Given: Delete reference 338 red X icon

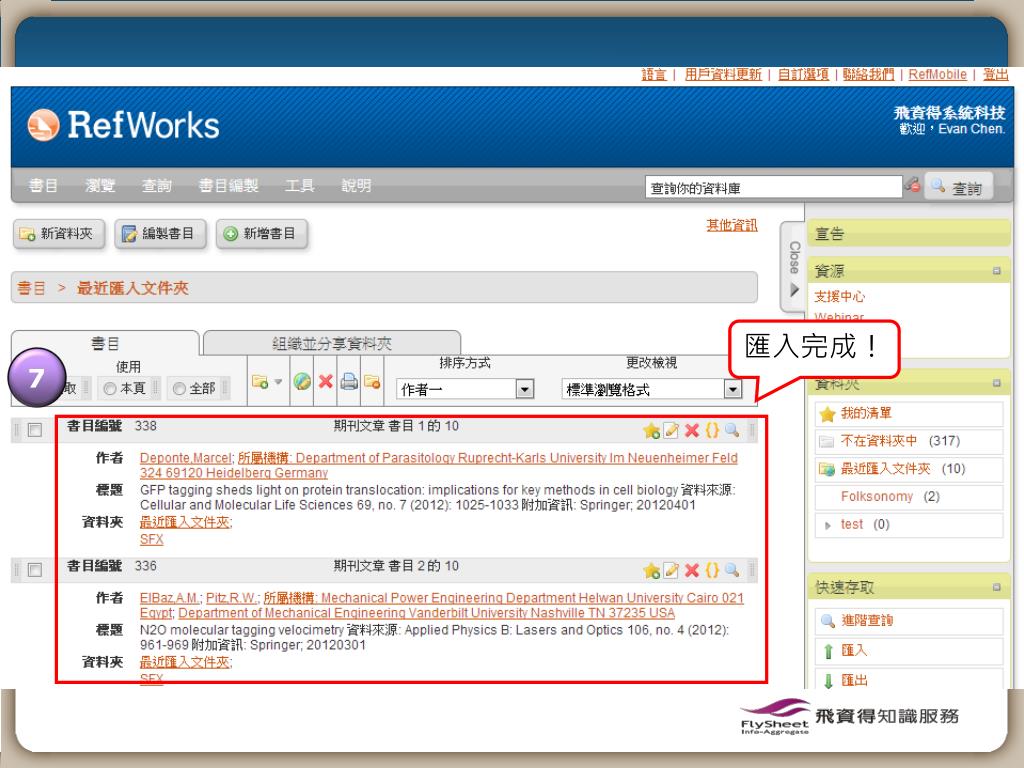Looking at the screenshot, I should (x=692, y=430).
